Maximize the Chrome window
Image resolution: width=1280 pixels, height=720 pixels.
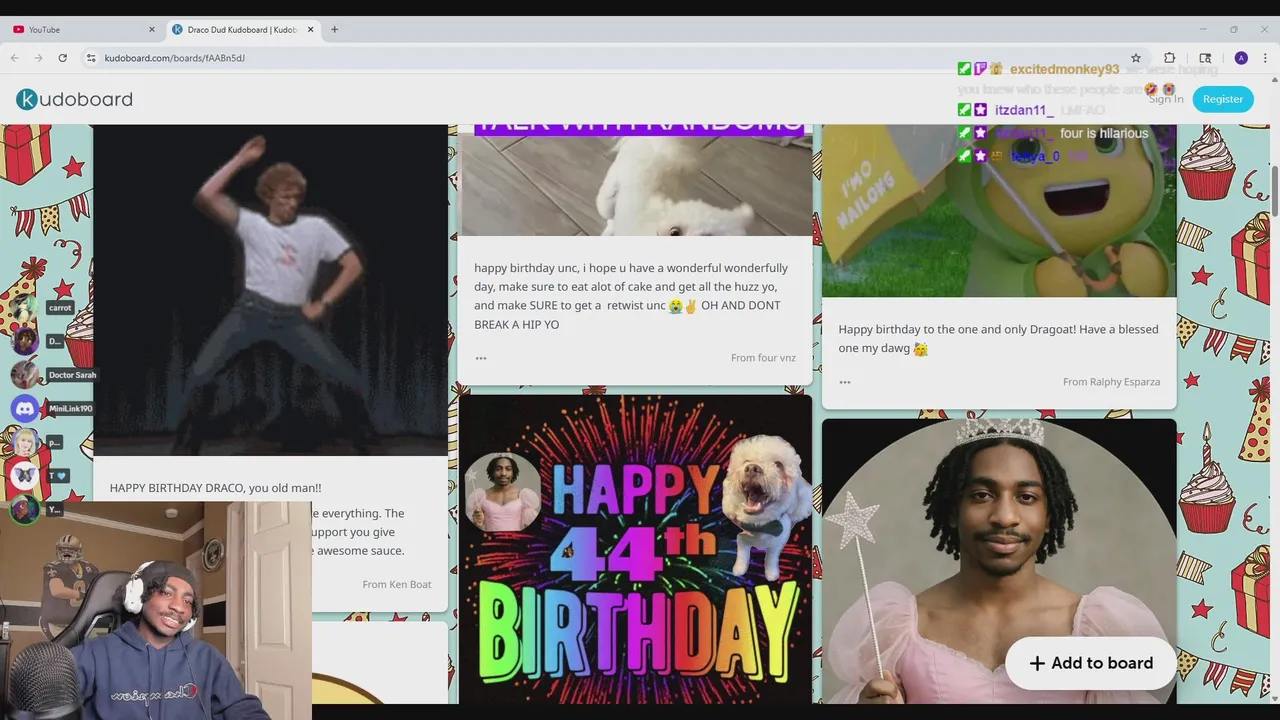pyautogui.click(x=1234, y=29)
